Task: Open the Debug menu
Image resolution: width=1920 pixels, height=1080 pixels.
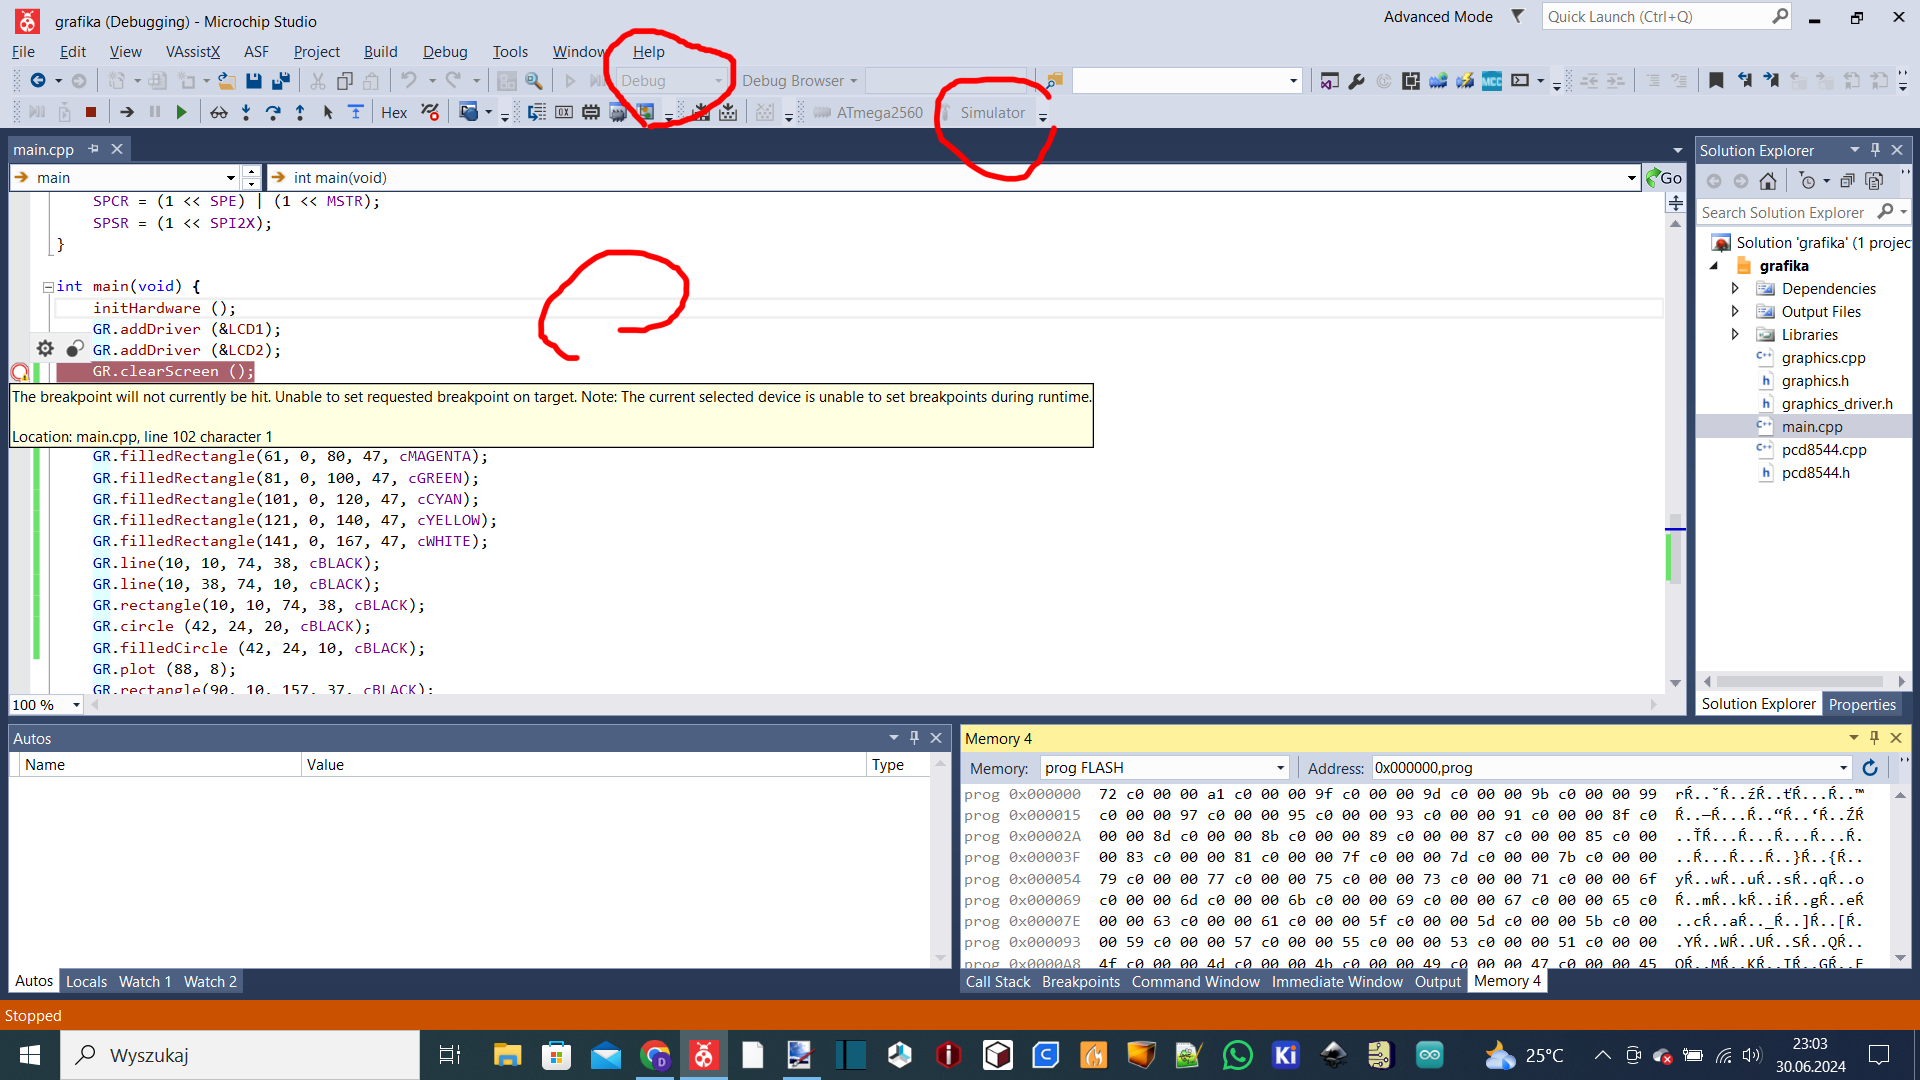Action: tap(444, 52)
